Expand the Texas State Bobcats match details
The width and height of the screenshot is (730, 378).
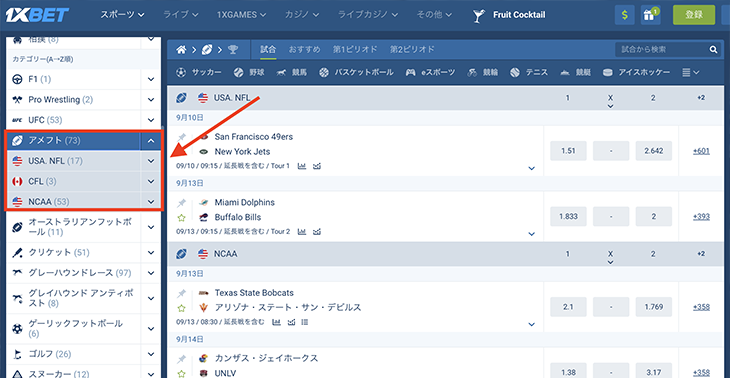click(x=532, y=324)
